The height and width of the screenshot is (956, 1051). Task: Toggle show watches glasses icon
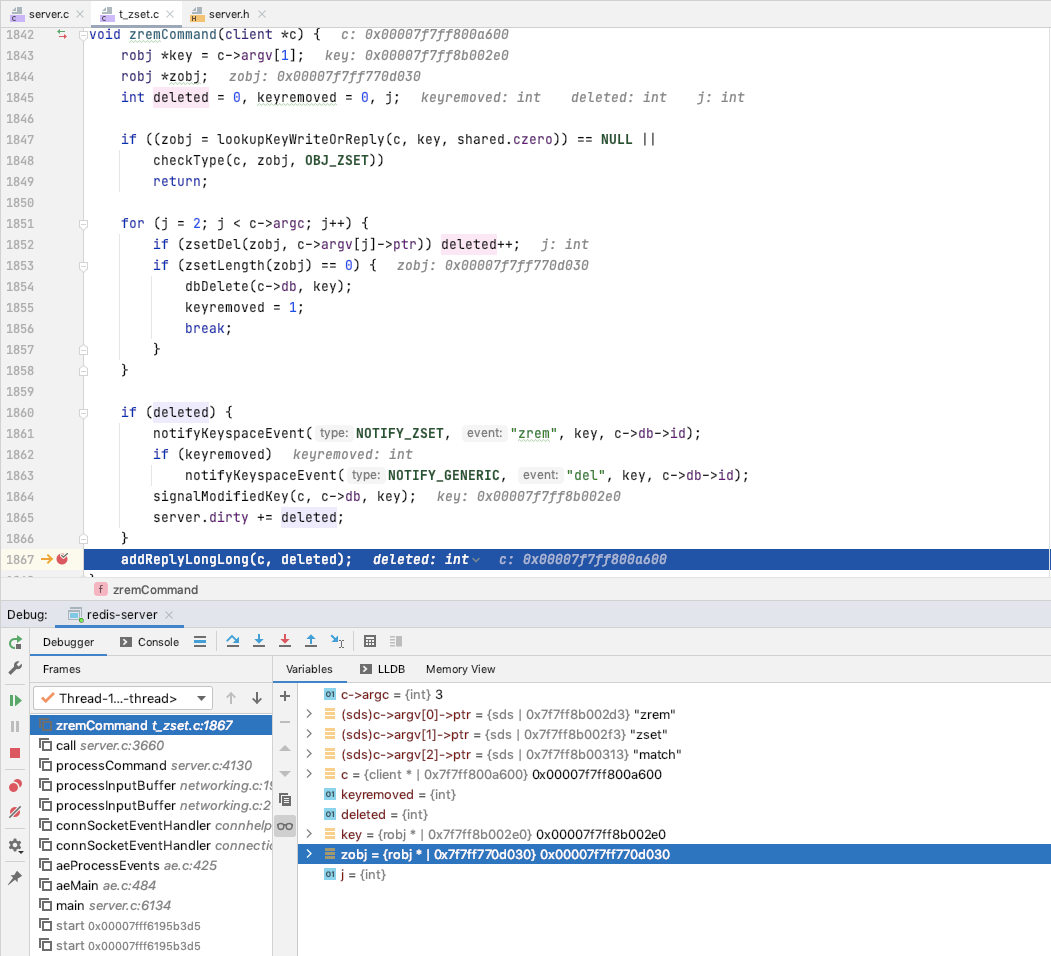285,826
